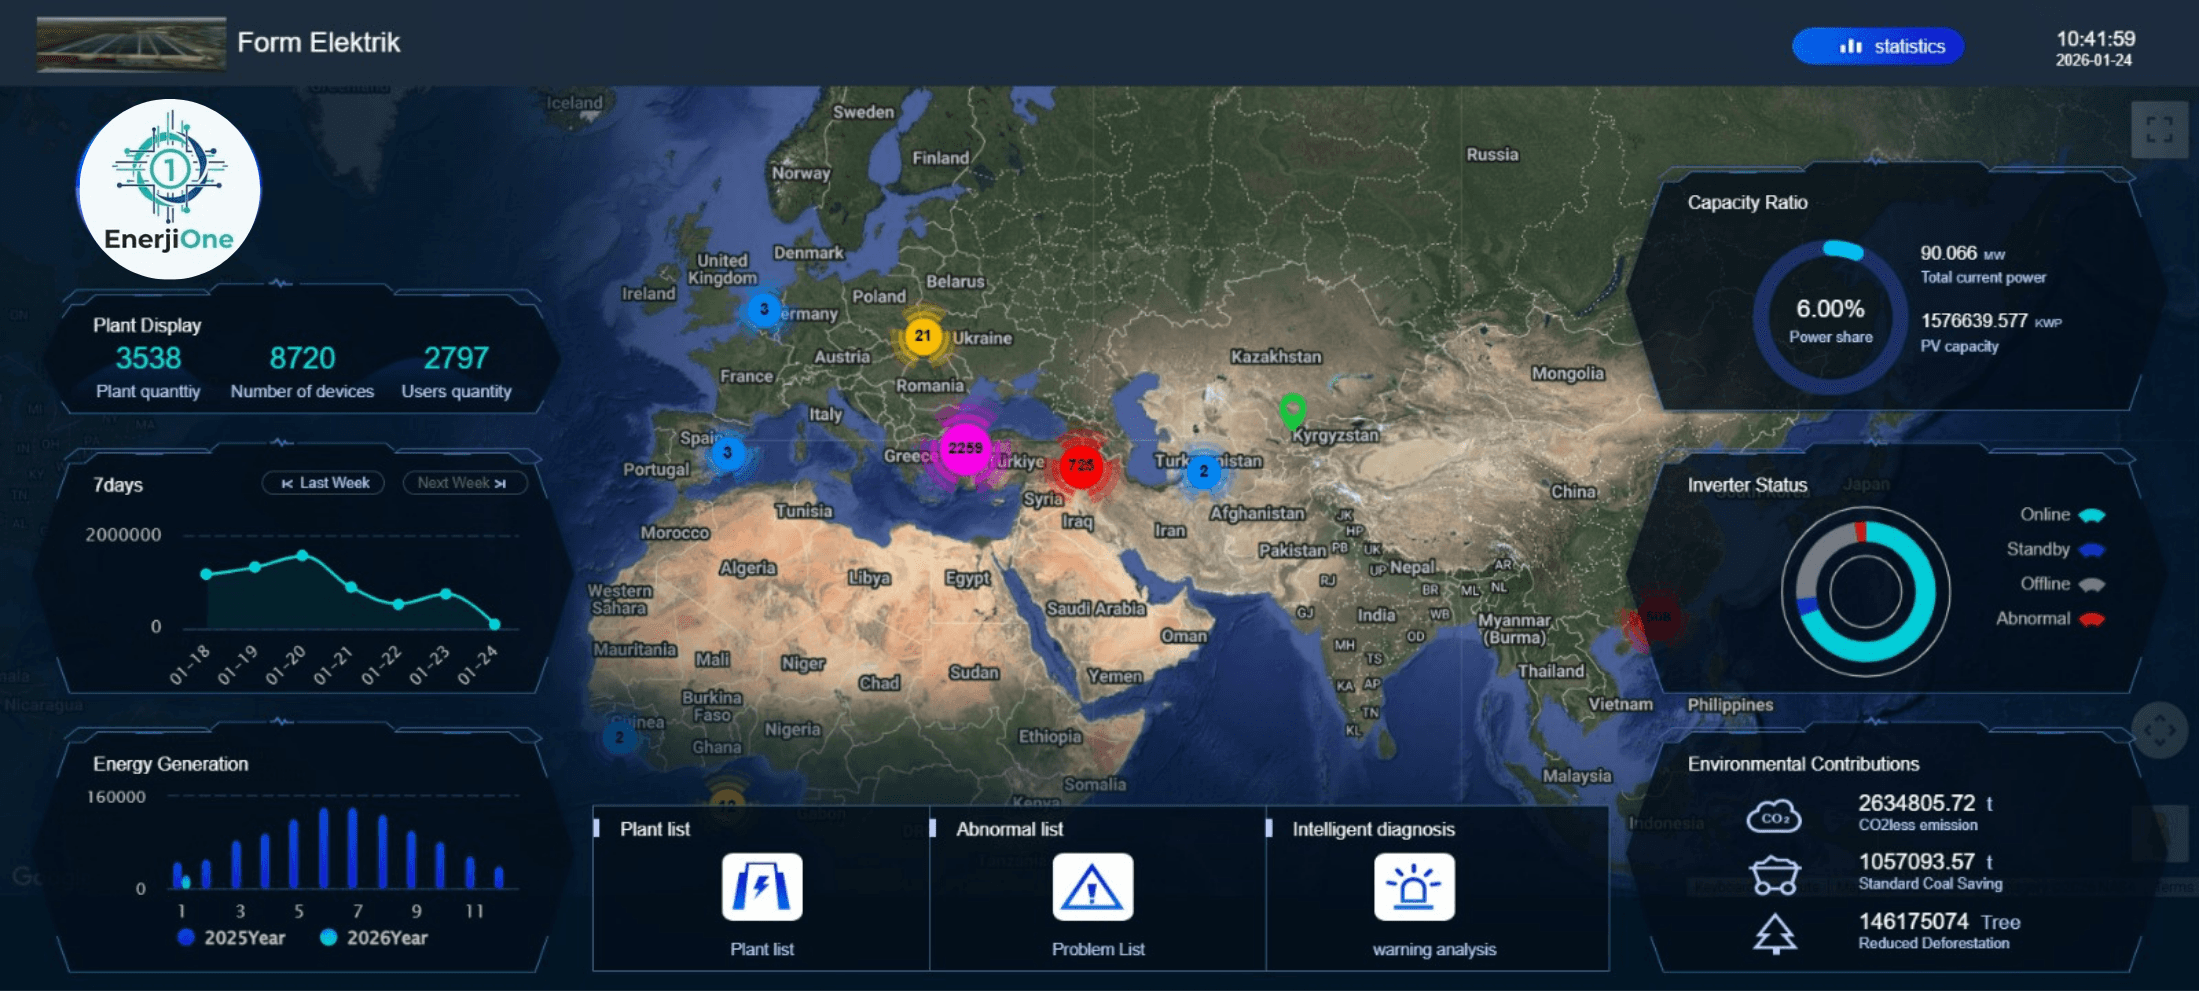Click the warning analysis label link
The height and width of the screenshot is (991, 2199).
click(x=1434, y=949)
